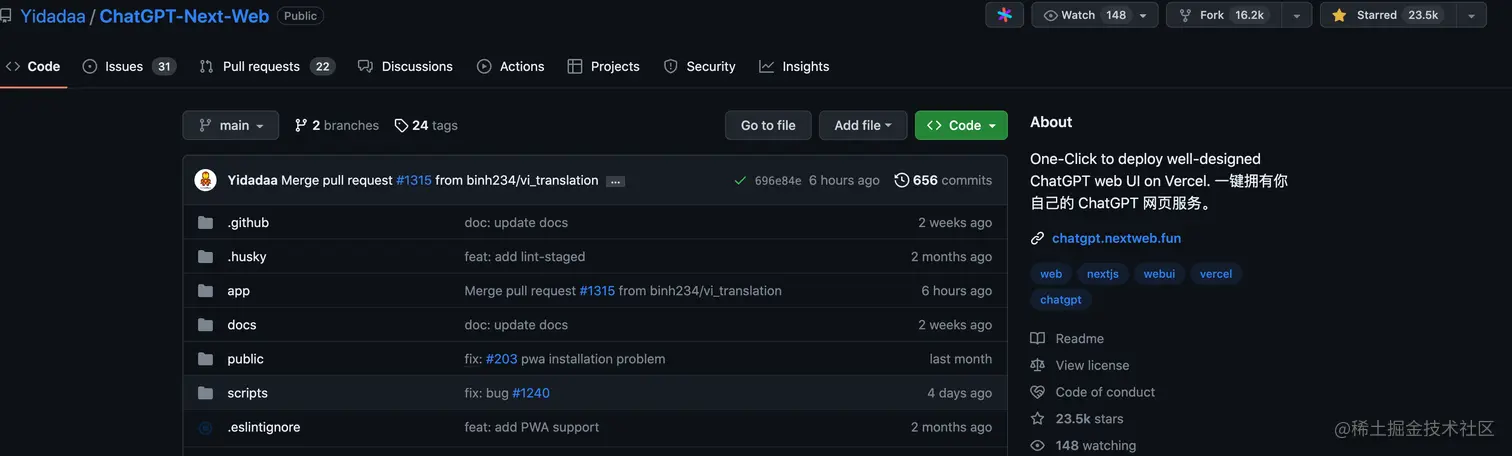Click the Yidadaa avatar in commit row
The height and width of the screenshot is (456, 1512).
[x=205, y=180]
